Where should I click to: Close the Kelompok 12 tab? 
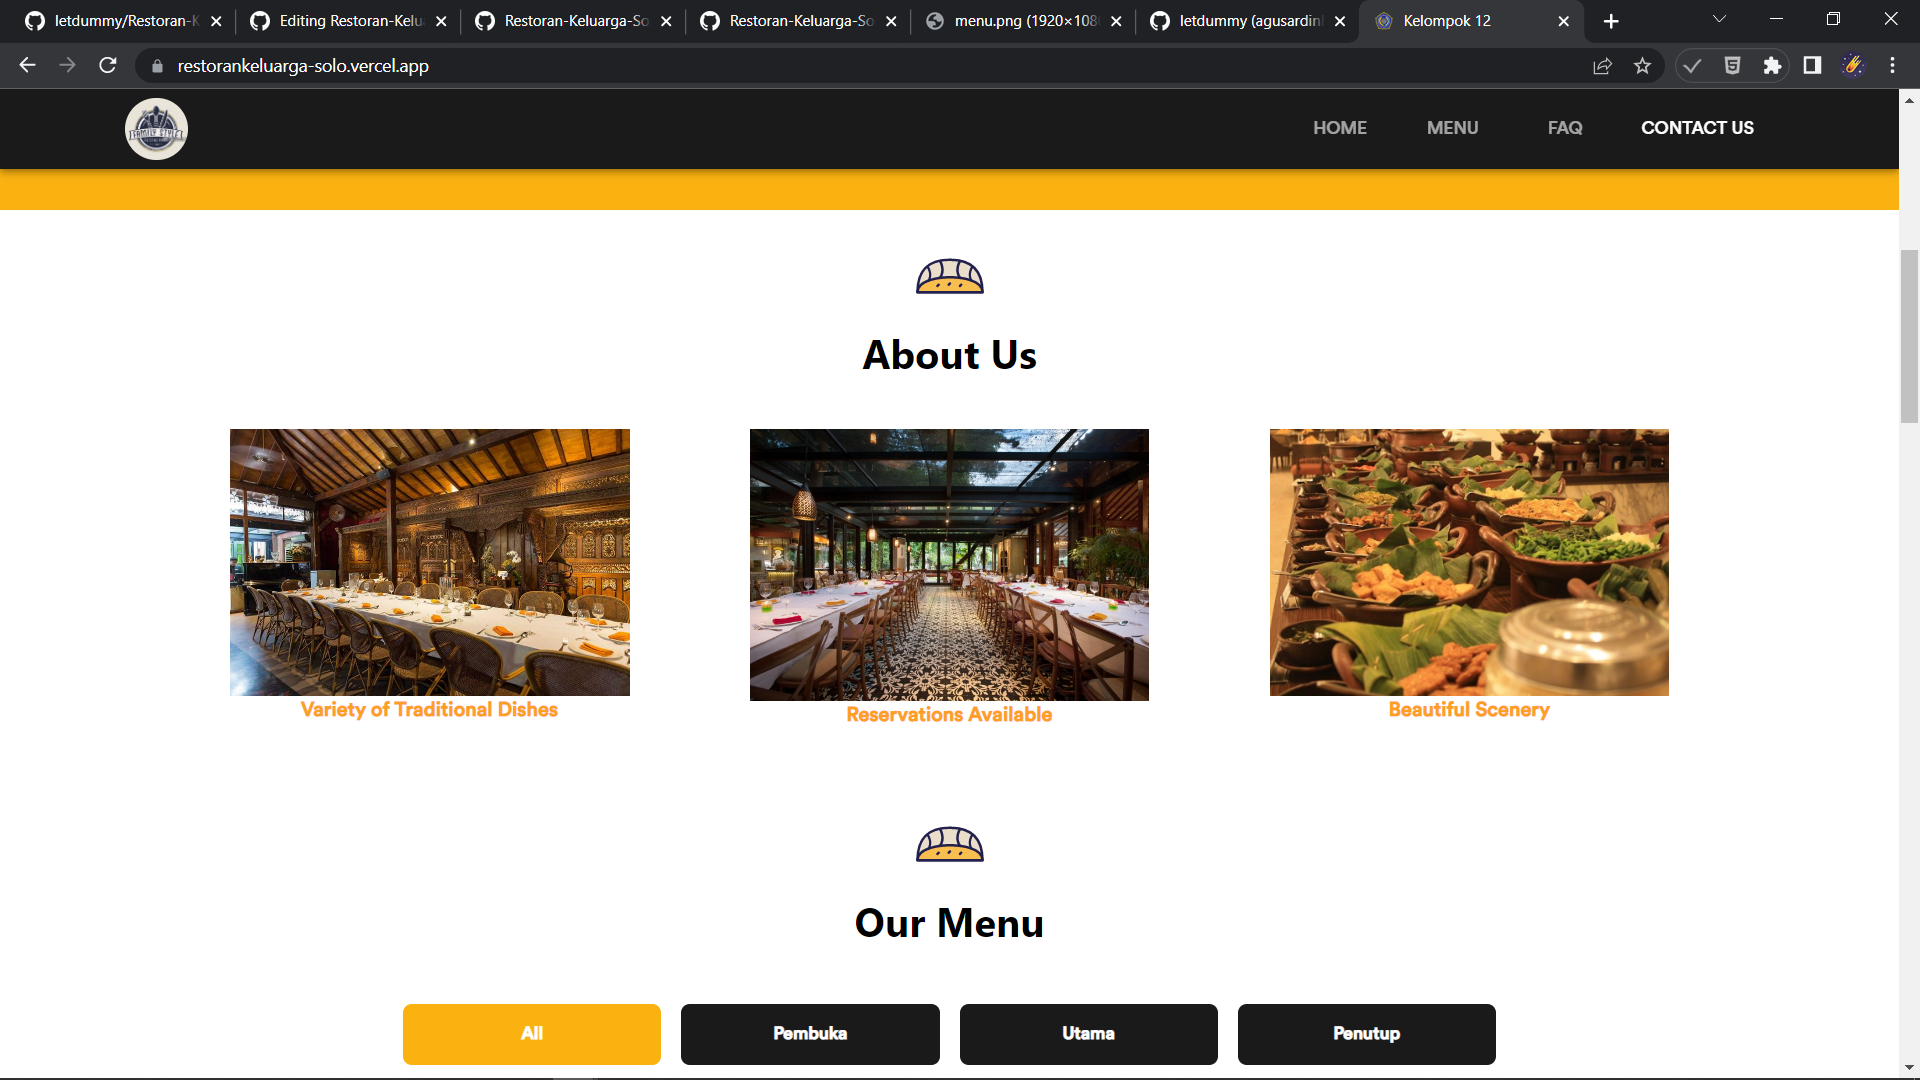pos(1563,21)
